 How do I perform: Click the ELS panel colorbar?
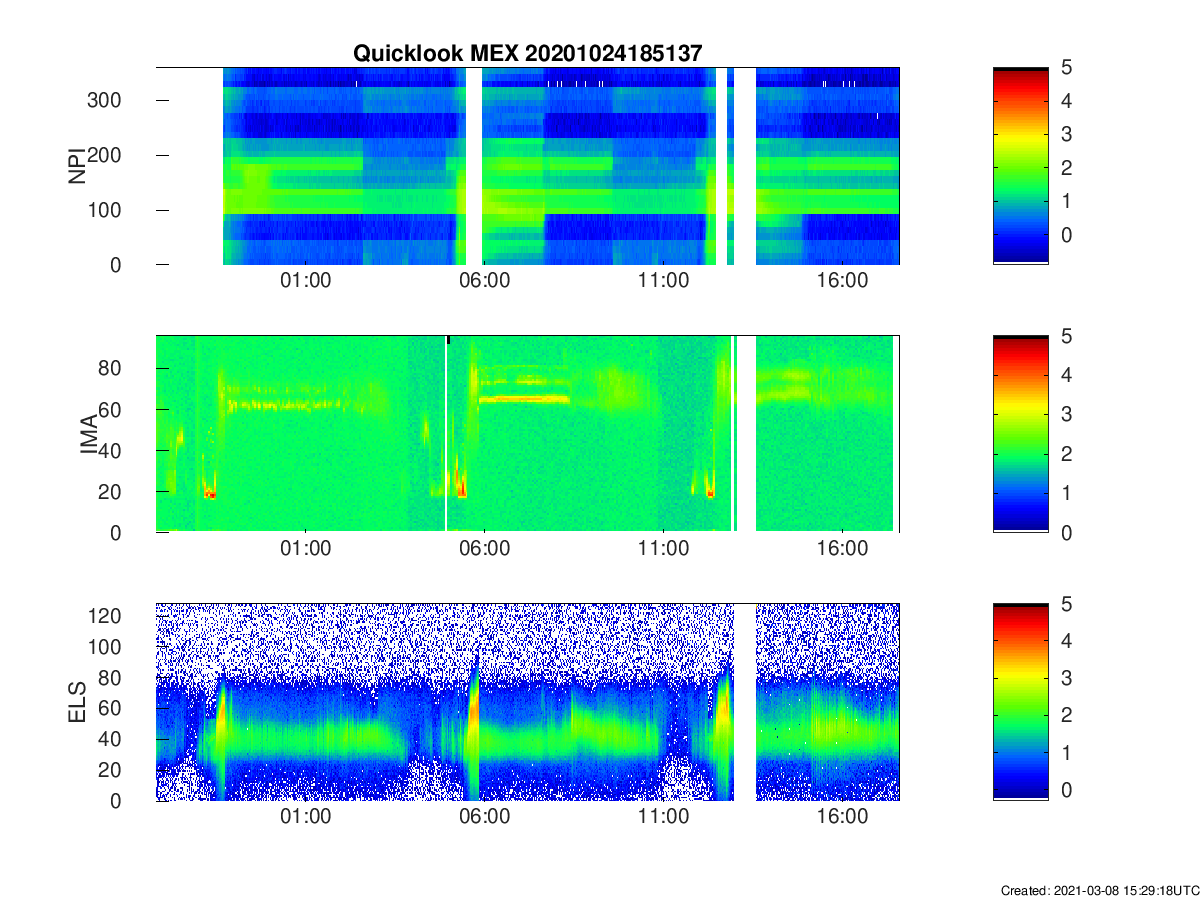pos(1021,702)
